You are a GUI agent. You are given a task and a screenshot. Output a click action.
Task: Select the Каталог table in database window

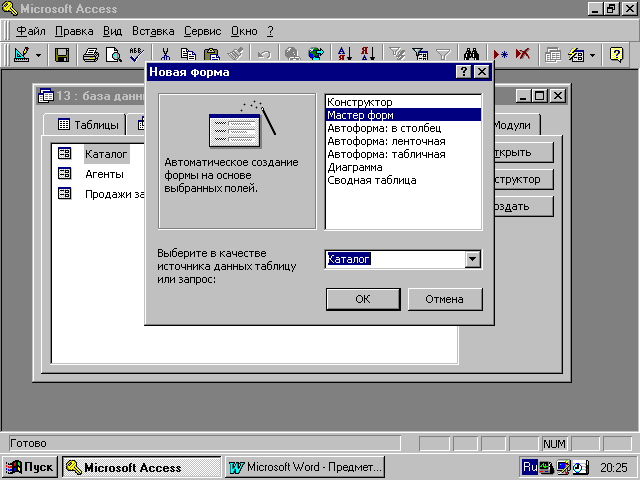(x=106, y=154)
